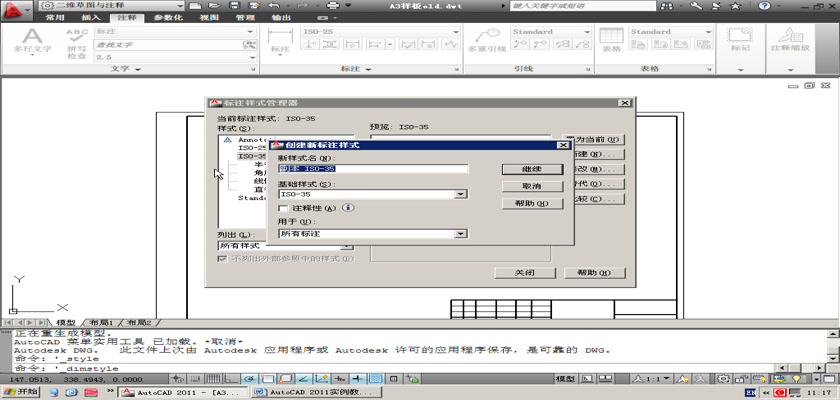Screen dimensions: 840x400
Task: Click the star Favorites icon in title bar
Action: 736,6
